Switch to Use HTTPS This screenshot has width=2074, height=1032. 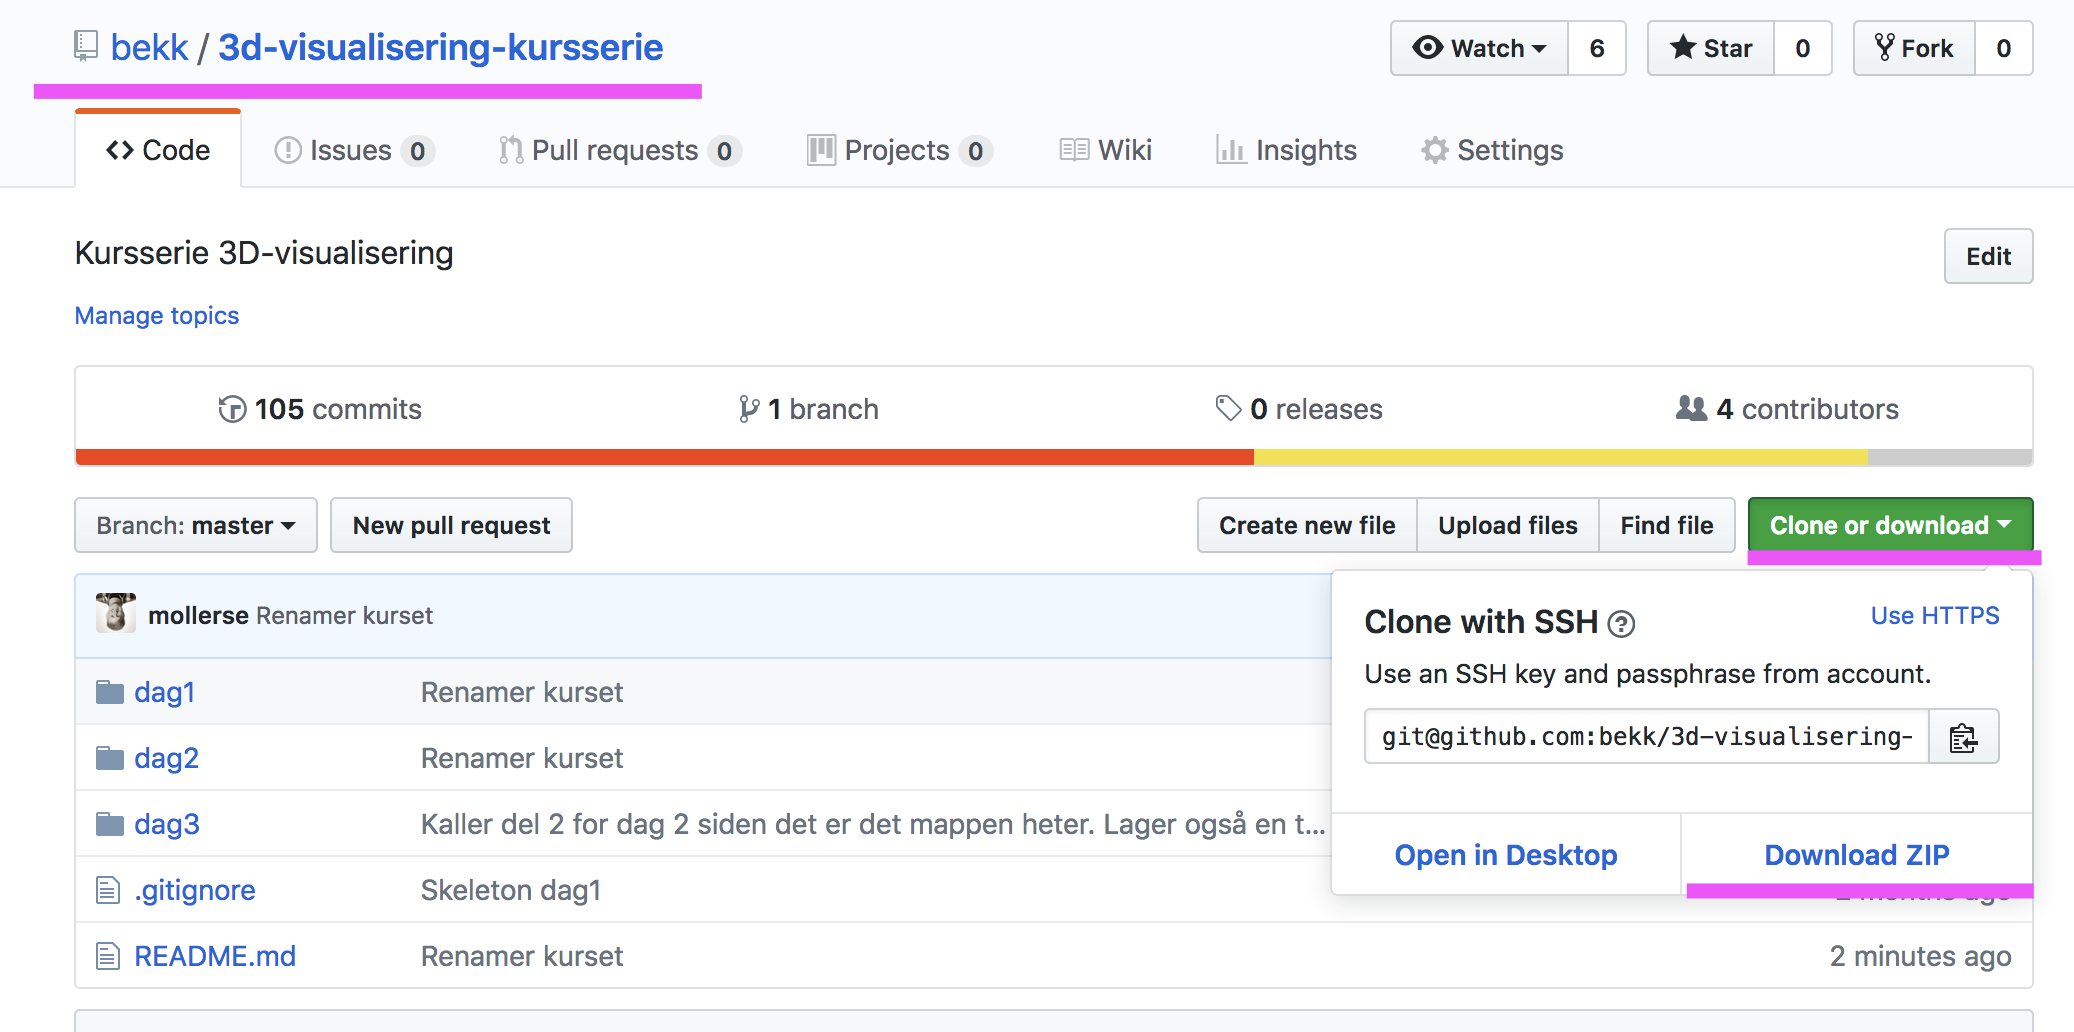1935,615
